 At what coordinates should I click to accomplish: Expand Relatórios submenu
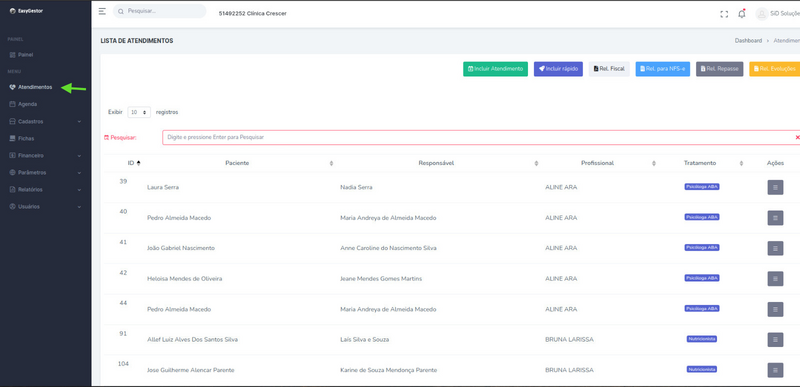(45, 190)
